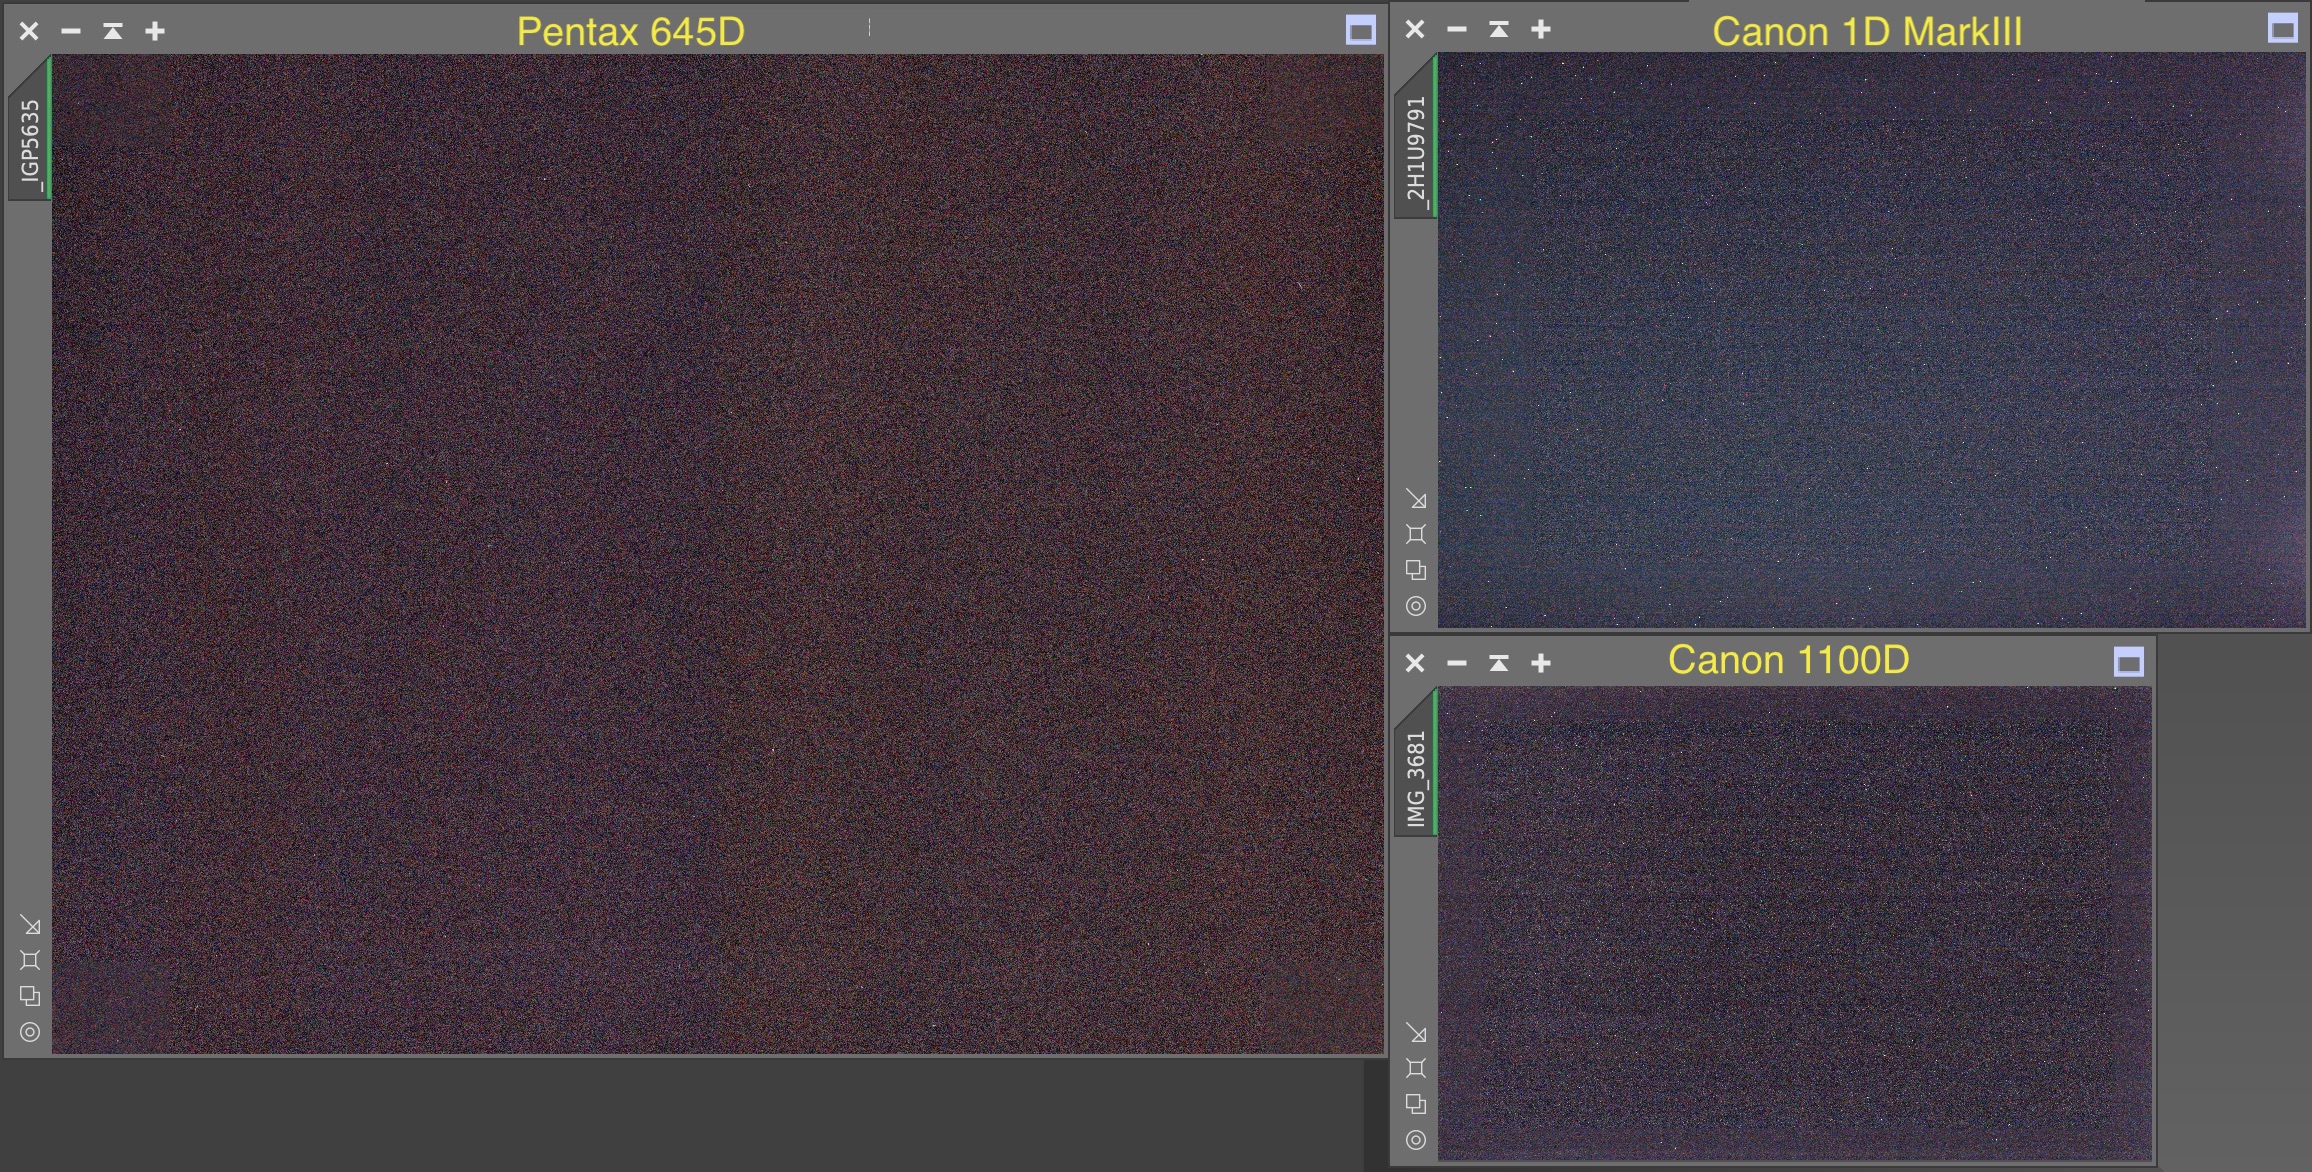The width and height of the screenshot is (2312, 1172).
Task: Click the concentric circle icon in the Canon 1100D window
Action: click(x=1416, y=1140)
